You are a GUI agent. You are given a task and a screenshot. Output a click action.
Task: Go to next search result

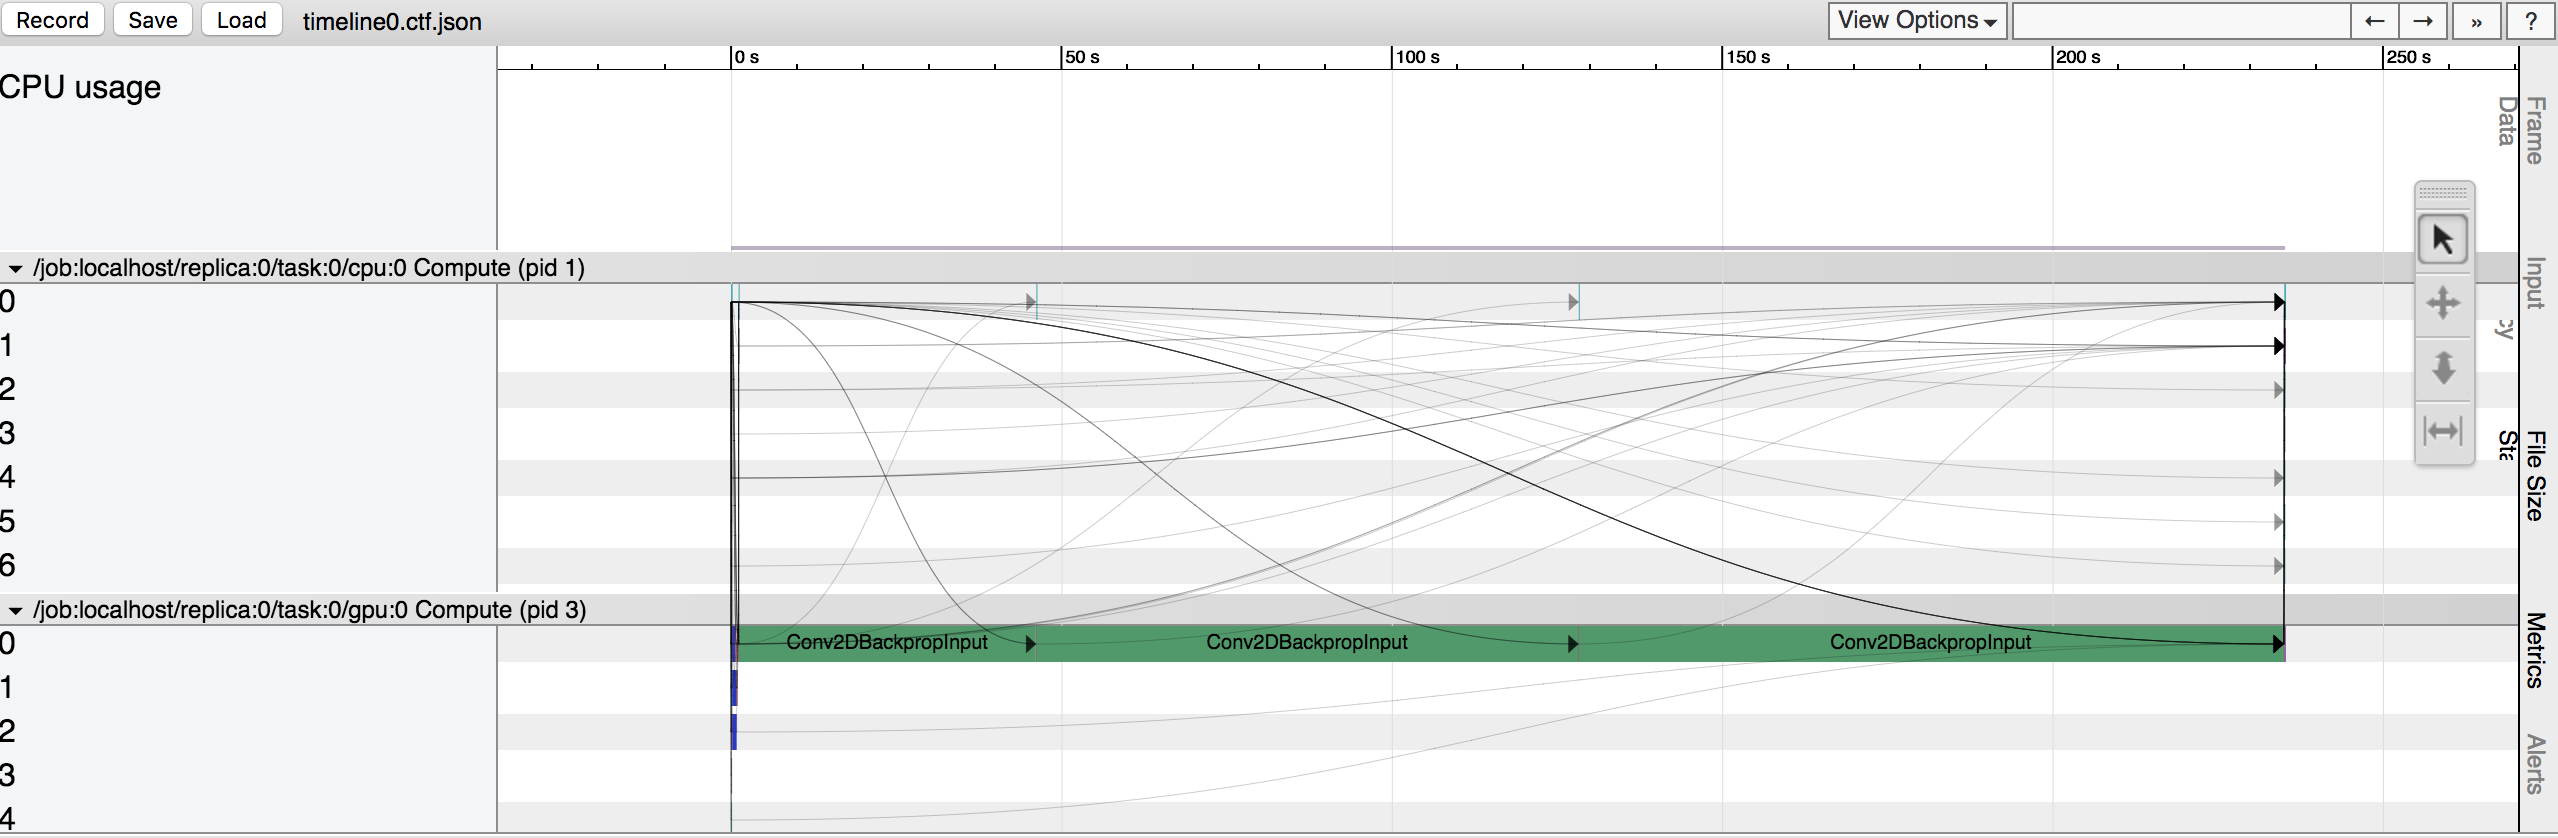pyautogui.click(x=2423, y=21)
